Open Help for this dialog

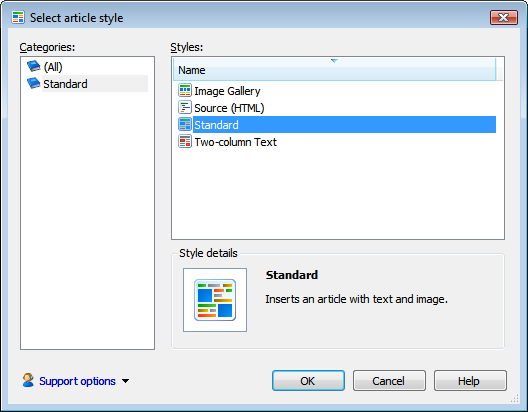click(x=470, y=381)
